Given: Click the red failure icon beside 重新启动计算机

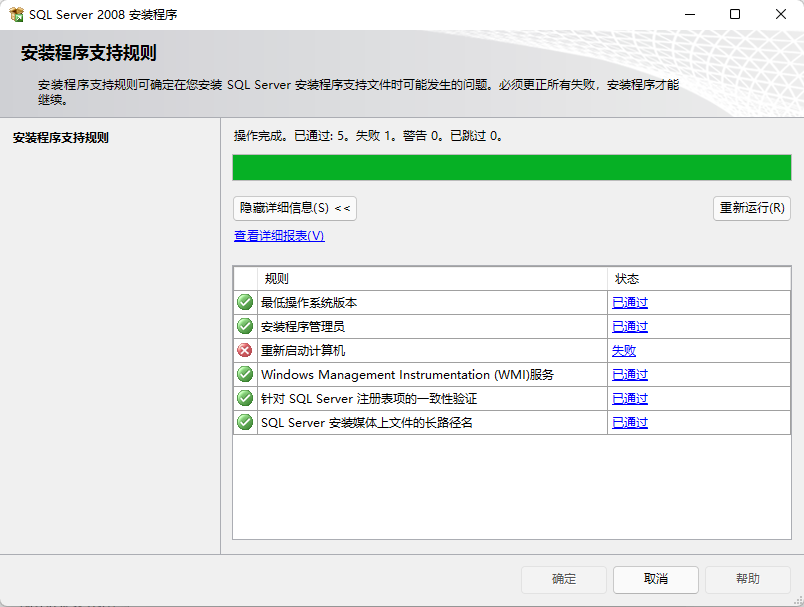Looking at the screenshot, I should pyautogui.click(x=245, y=351).
